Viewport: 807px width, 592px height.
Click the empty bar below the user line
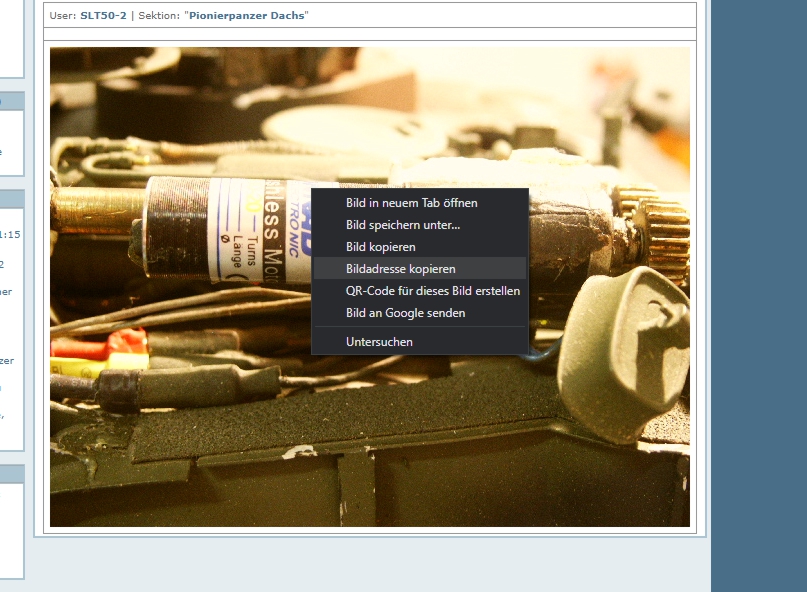coord(370,35)
